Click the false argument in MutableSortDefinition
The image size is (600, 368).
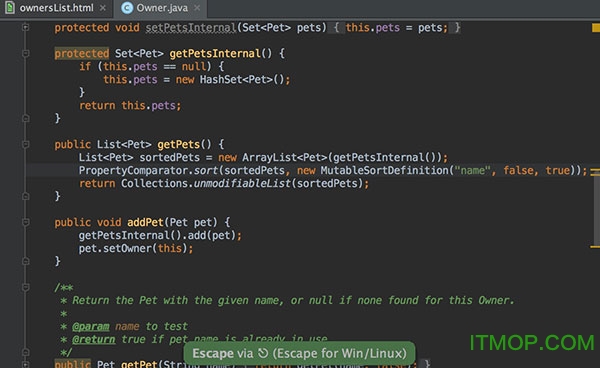(518, 170)
